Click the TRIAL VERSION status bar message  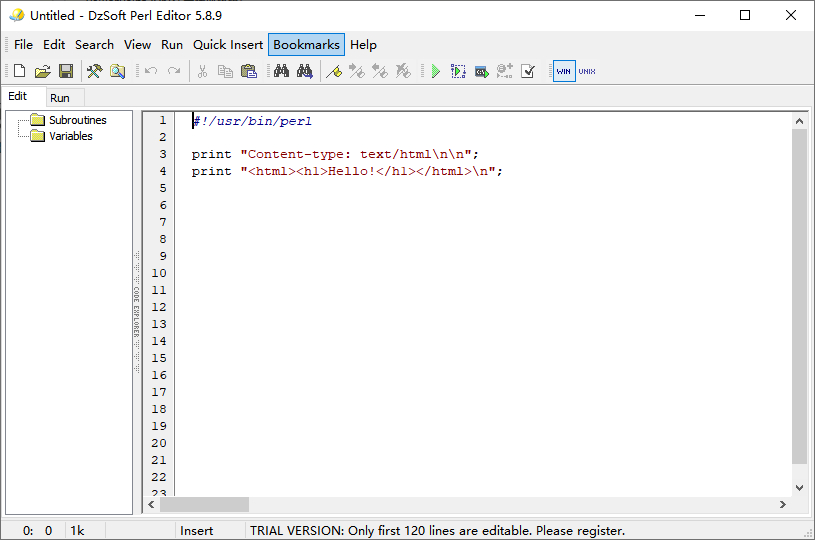[437, 531]
